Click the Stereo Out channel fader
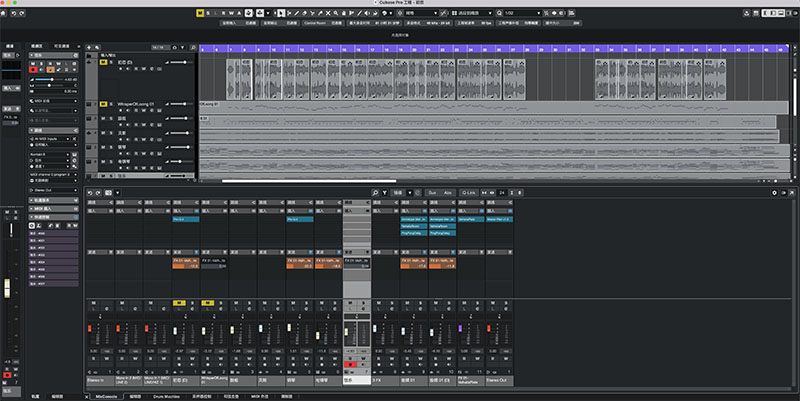Viewport: 800px width, 401px height. (x=489, y=329)
